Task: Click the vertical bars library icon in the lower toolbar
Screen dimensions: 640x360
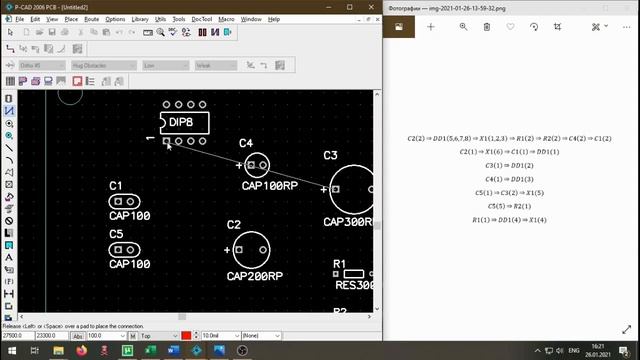Action: [10, 81]
